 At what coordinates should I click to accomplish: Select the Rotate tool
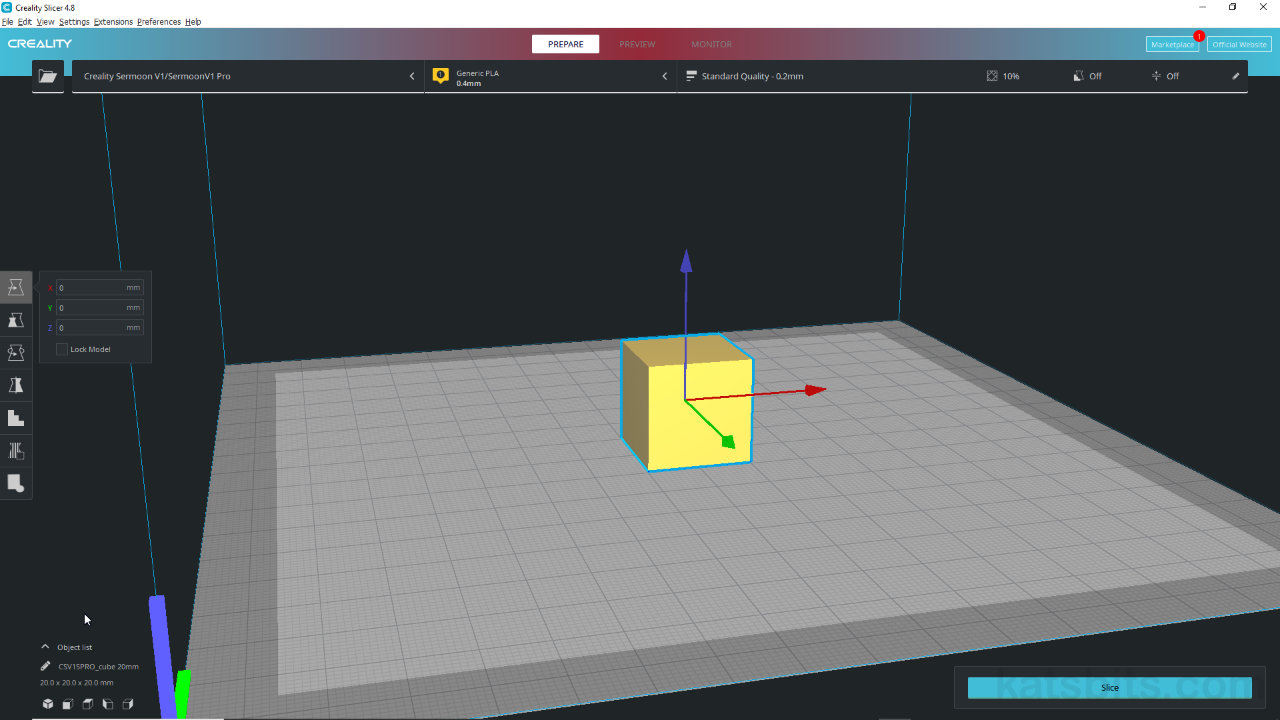[16, 353]
